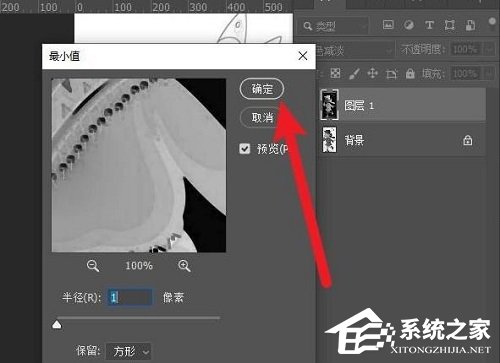Click the 不透明度 opacity value field
500x363 pixels.
[465, 50]
